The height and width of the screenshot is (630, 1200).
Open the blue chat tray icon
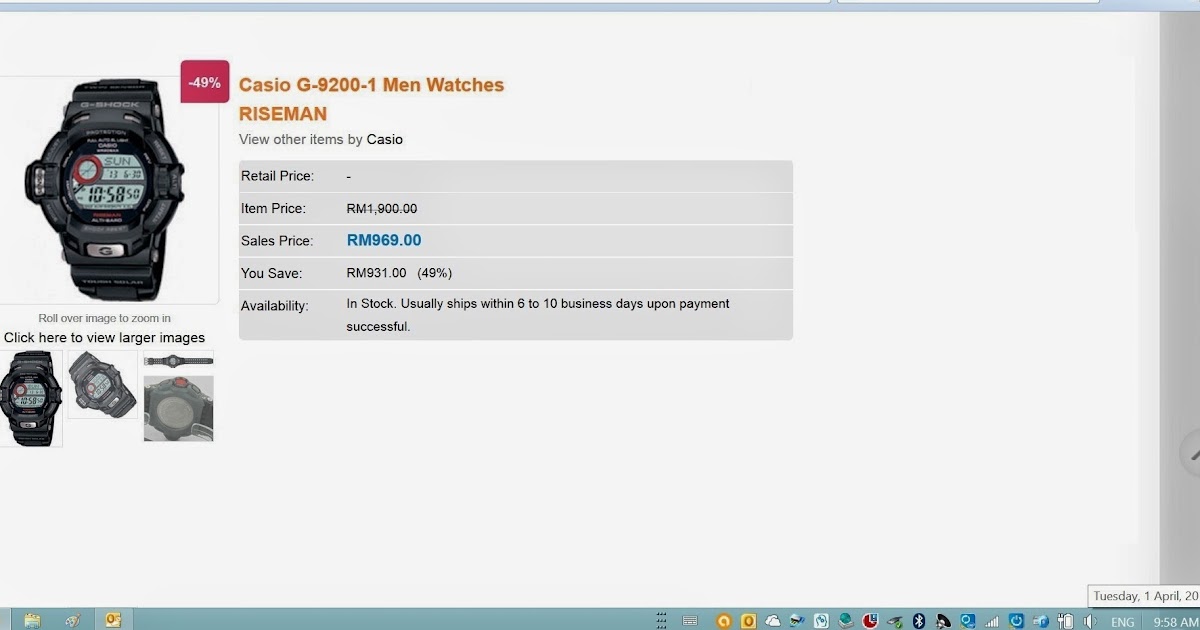click(968, 619)
